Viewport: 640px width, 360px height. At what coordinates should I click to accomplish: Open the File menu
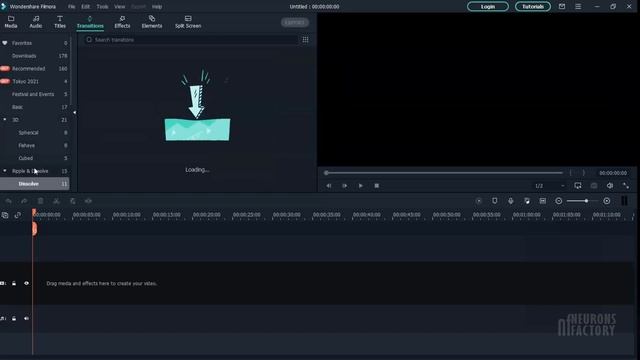tap(71, 7)
